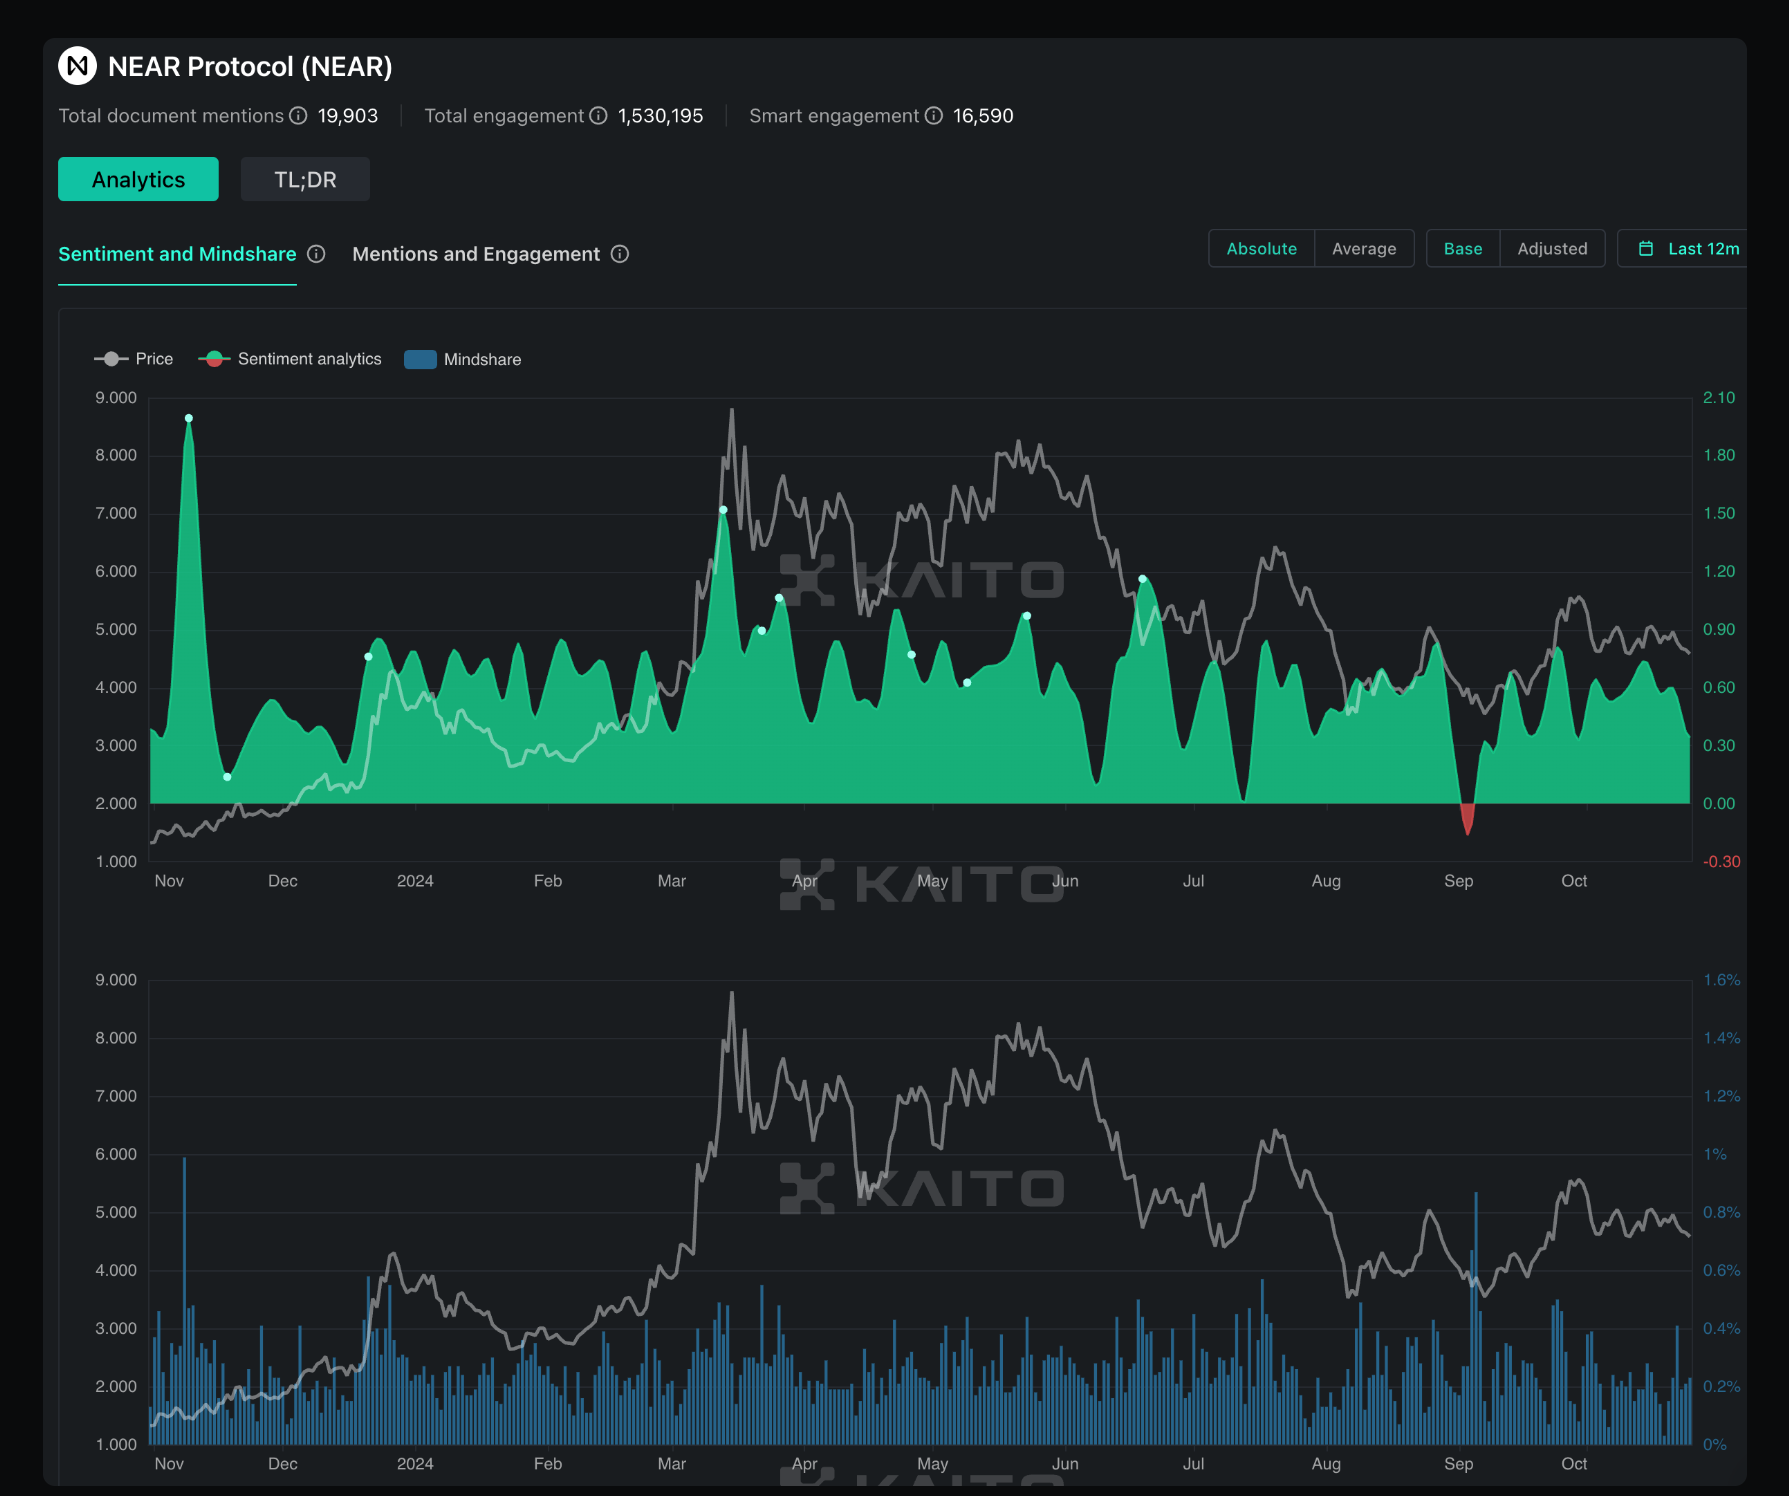This screenshot has height=1496, width=1789.
Task: Click the Smart engagement label
Action: [x=834, y=116]
